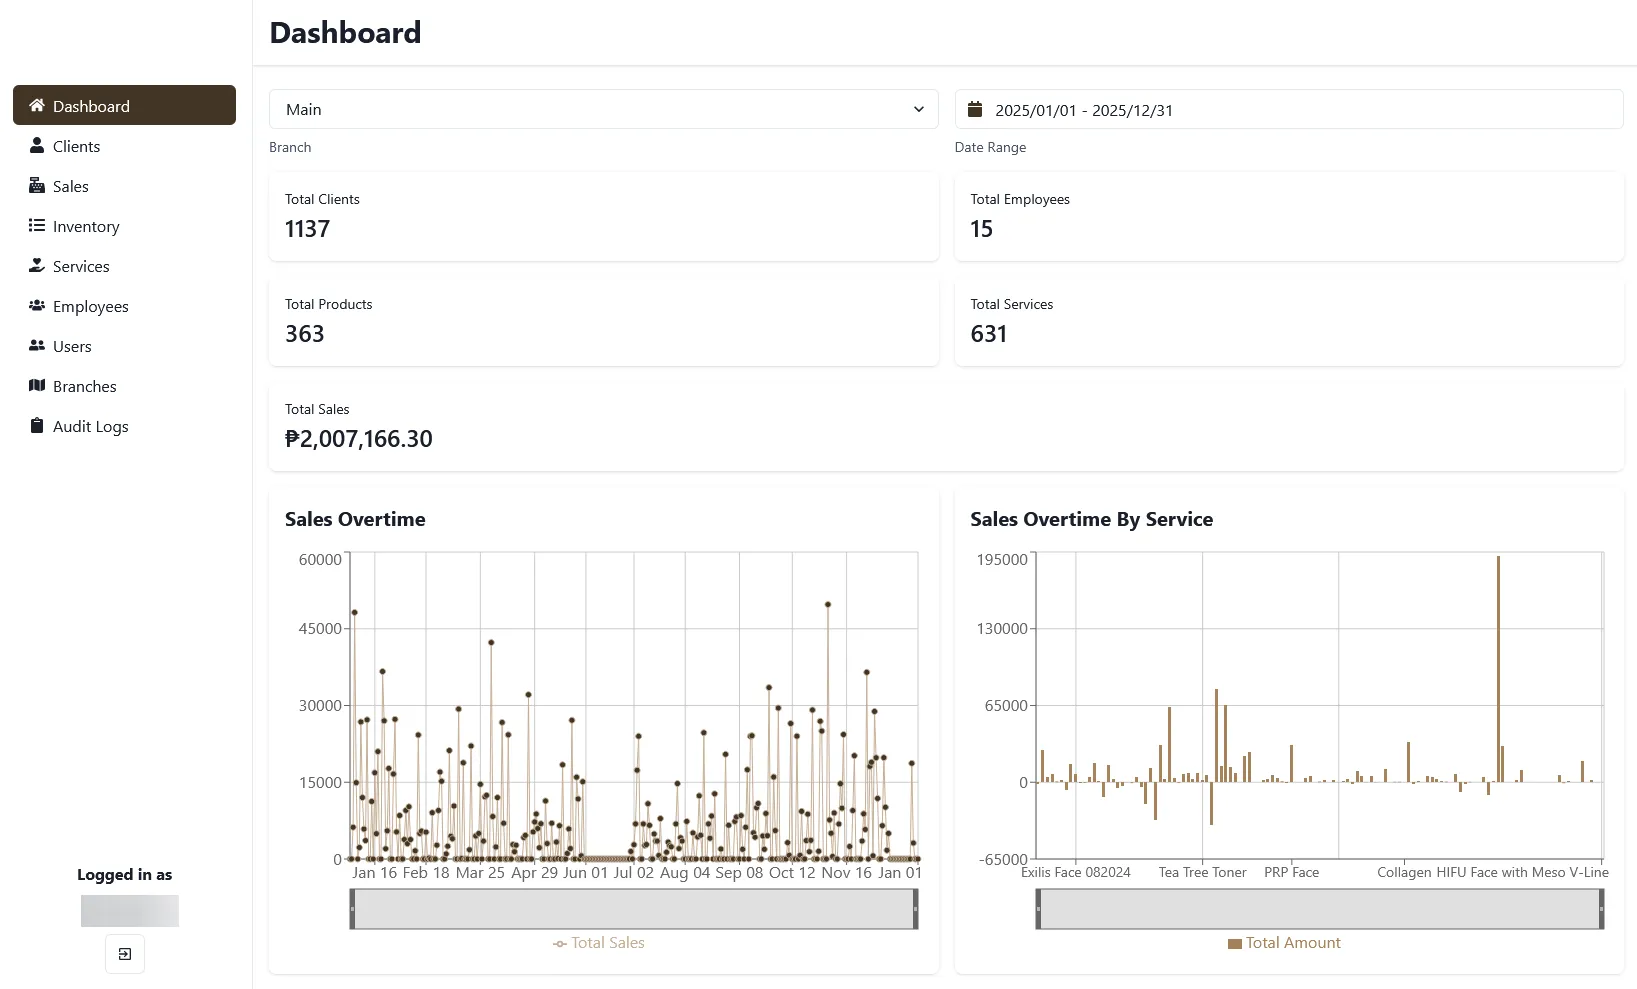The height and width of the screenshot is (989, 1637).
Task: Click Sales By Service range slider right handle
Action: point(1601,909)
